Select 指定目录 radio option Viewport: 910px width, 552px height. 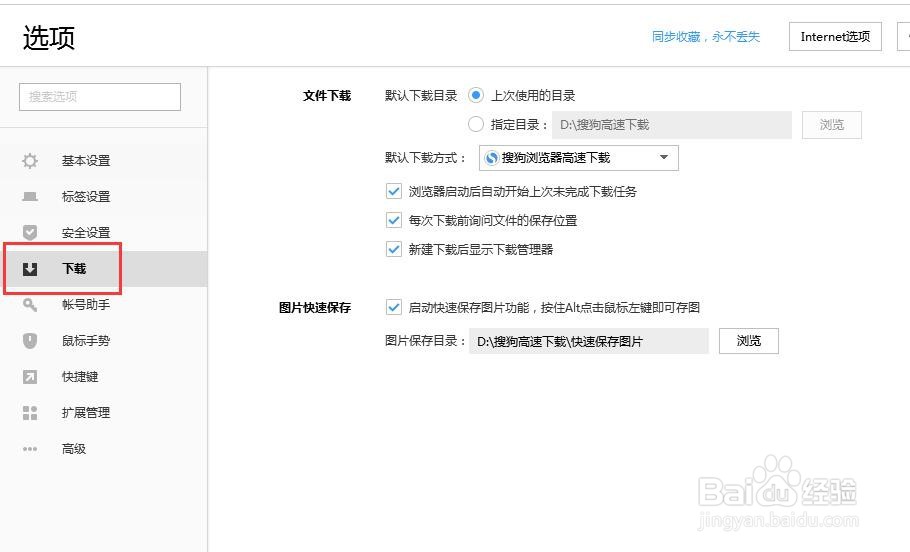pos(476,124)
